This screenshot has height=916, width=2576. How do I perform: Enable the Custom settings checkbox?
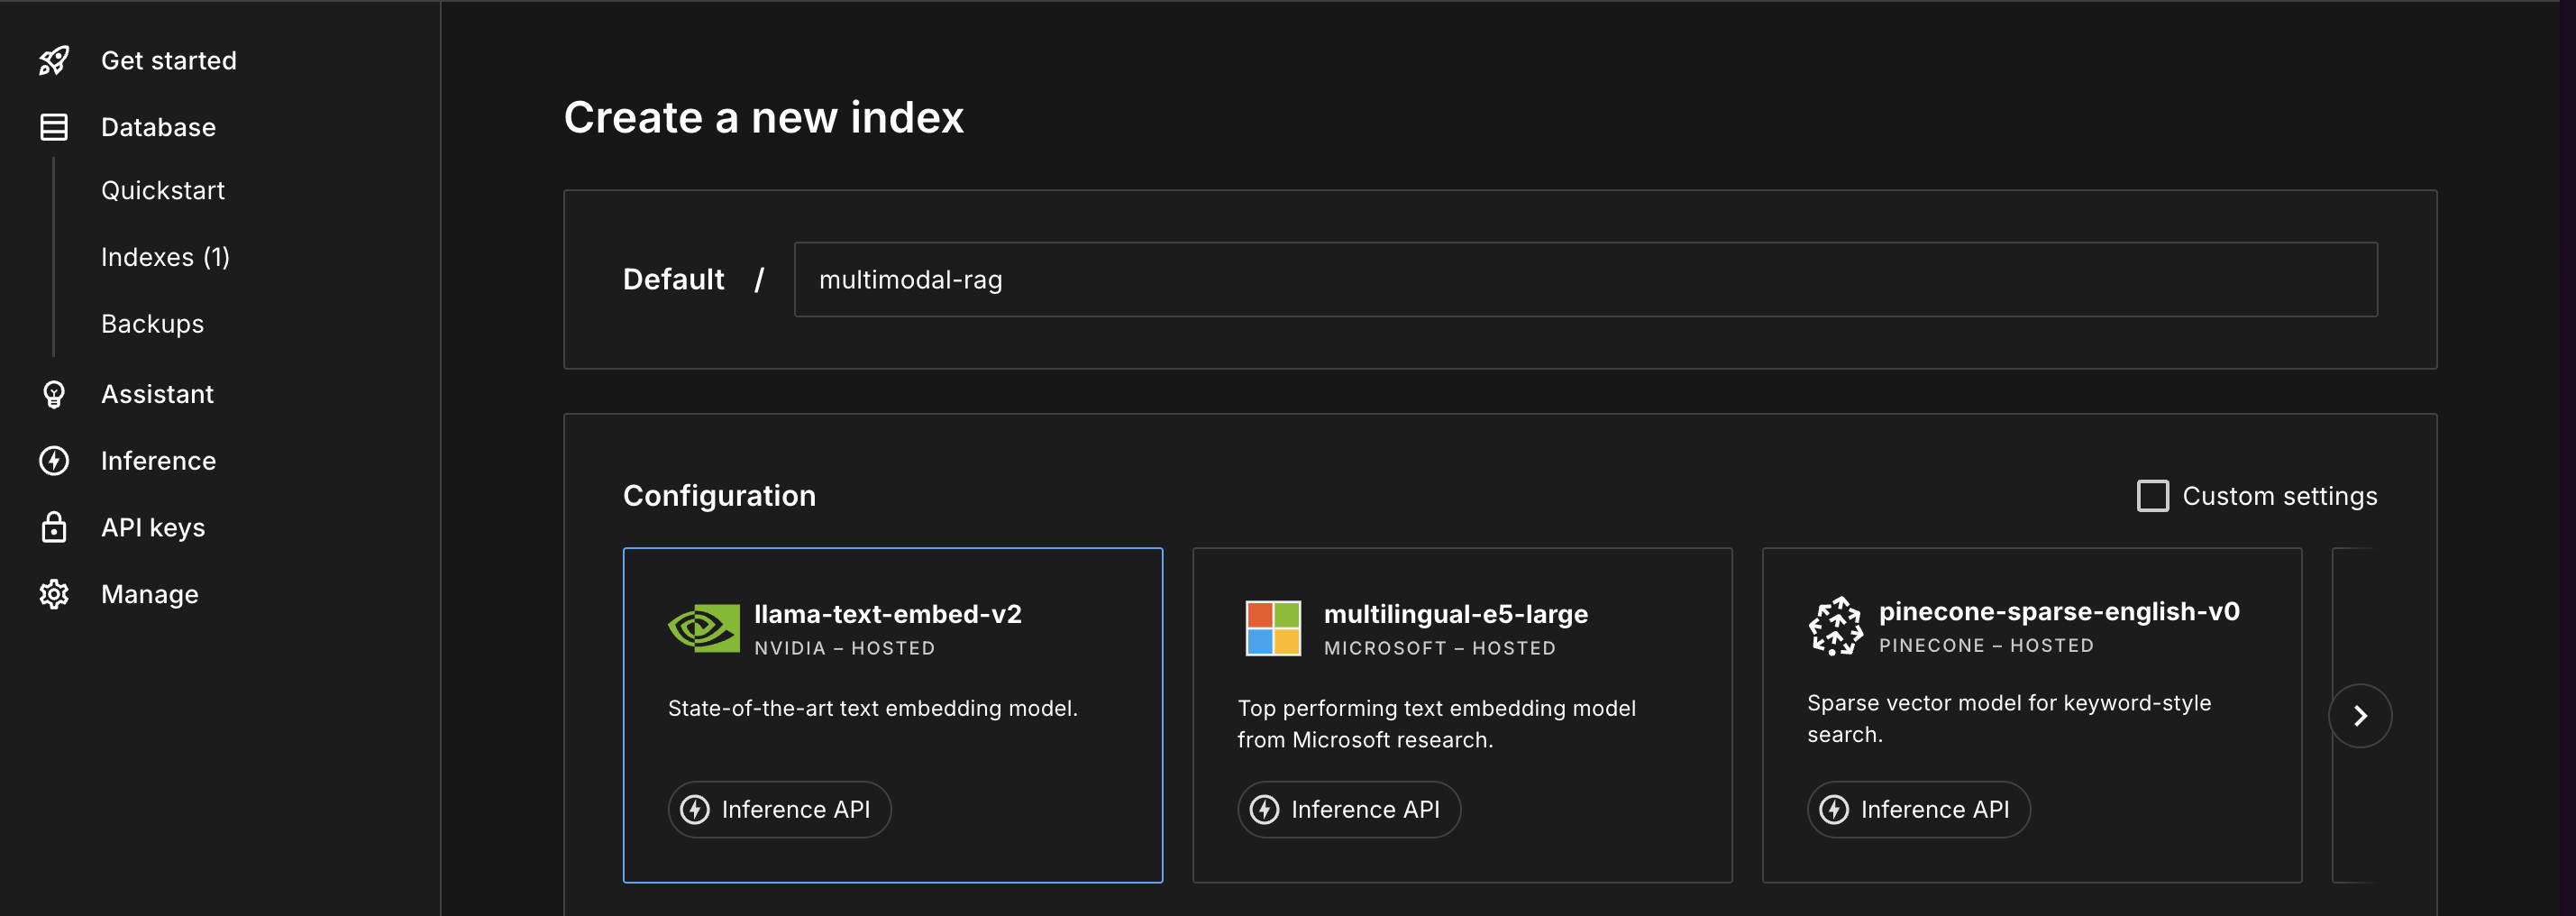click(x=2153, y=495)
